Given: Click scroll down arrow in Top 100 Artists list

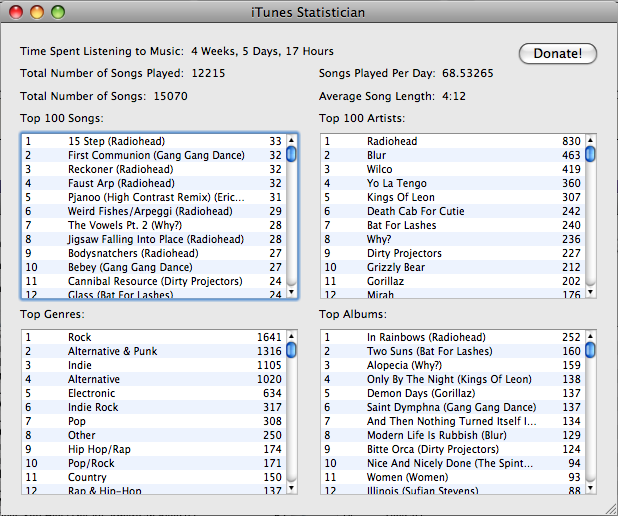Looking at the screenshot, I should click(590, 292).
